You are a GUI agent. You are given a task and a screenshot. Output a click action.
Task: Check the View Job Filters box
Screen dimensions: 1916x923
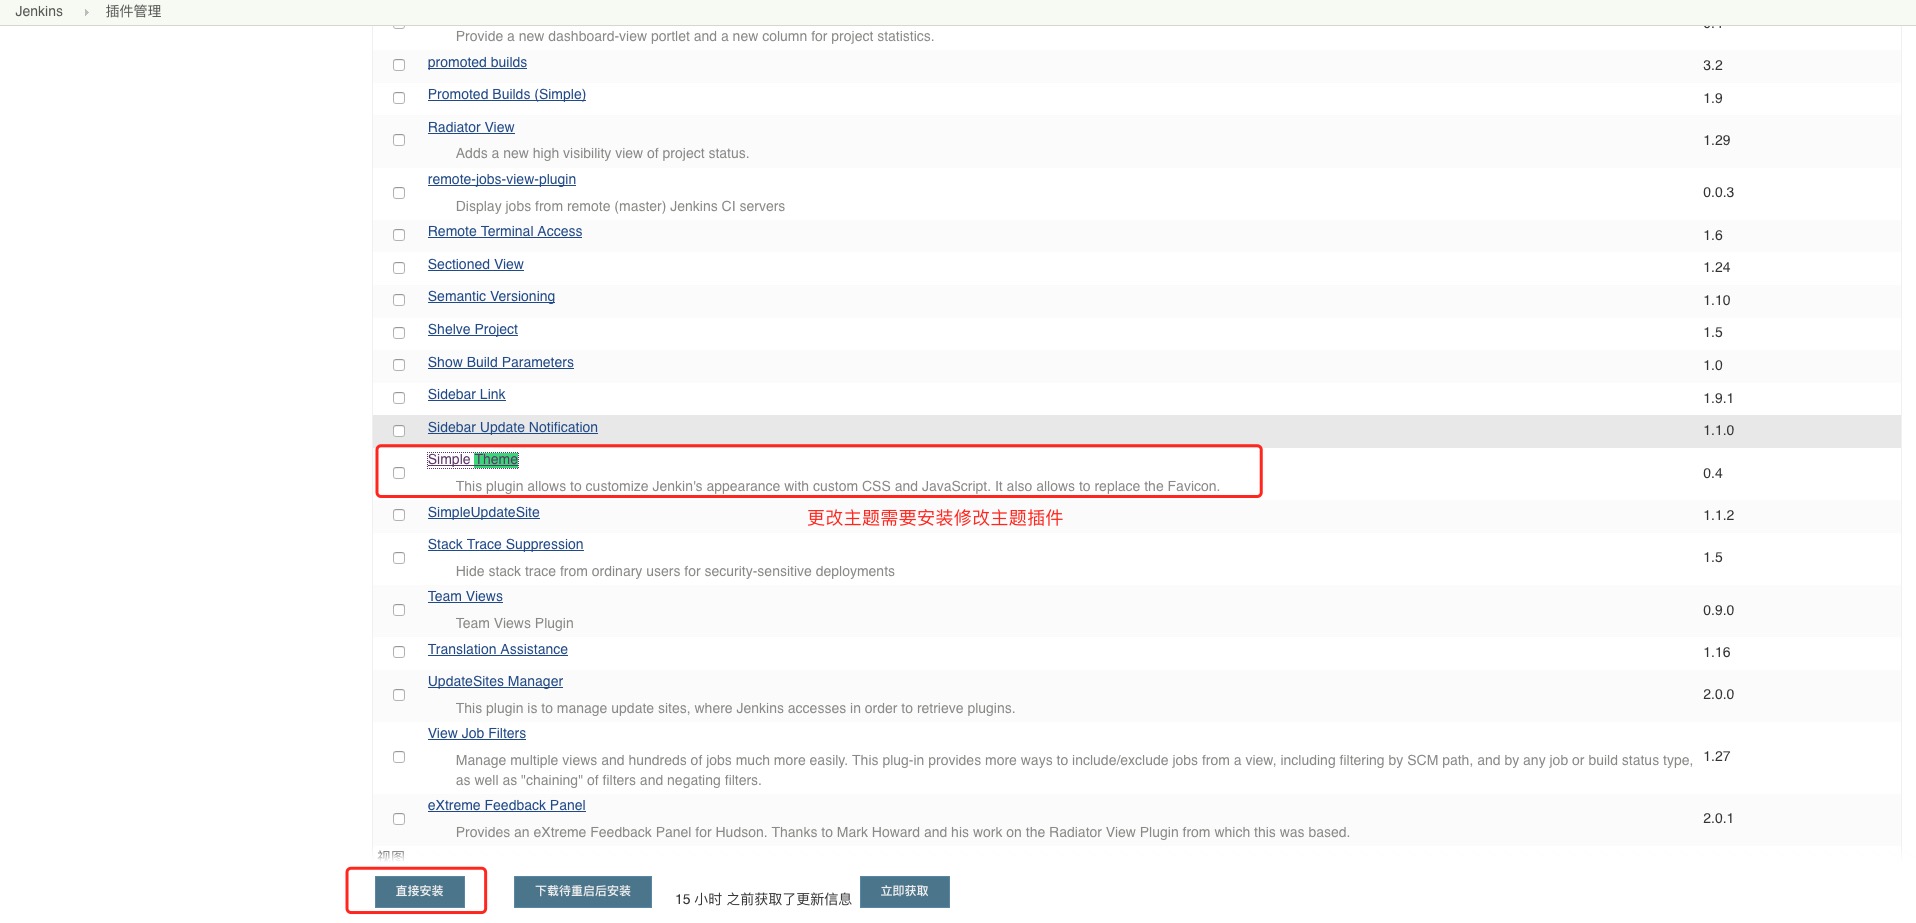pyautogui.click(x=399, y=757)
